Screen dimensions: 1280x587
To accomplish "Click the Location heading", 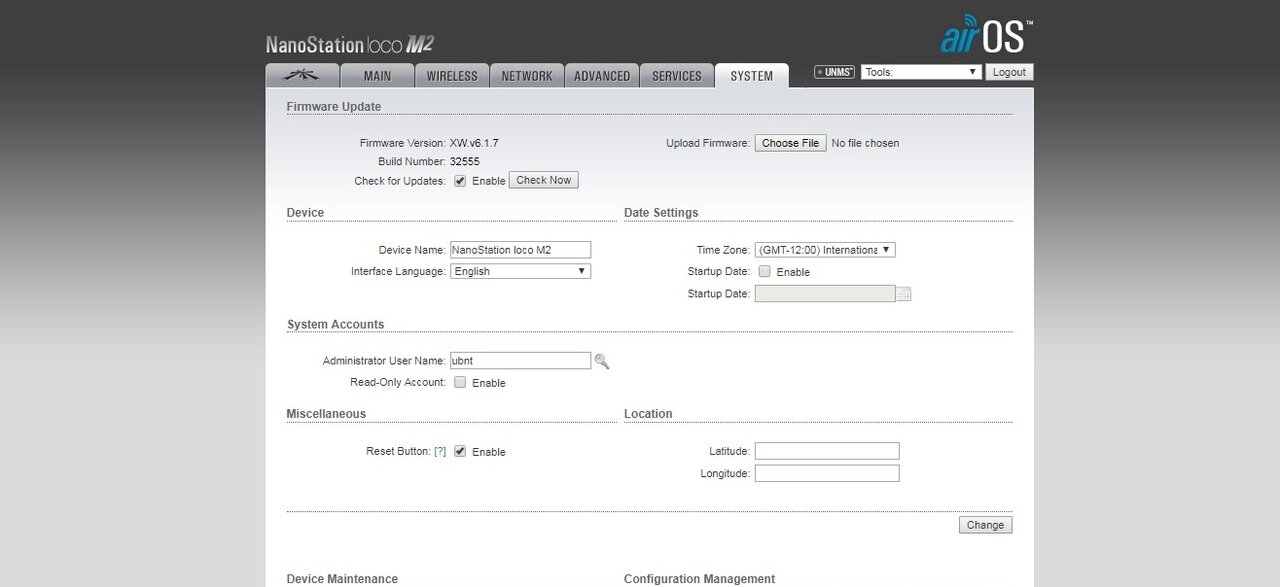I will 648,414.
